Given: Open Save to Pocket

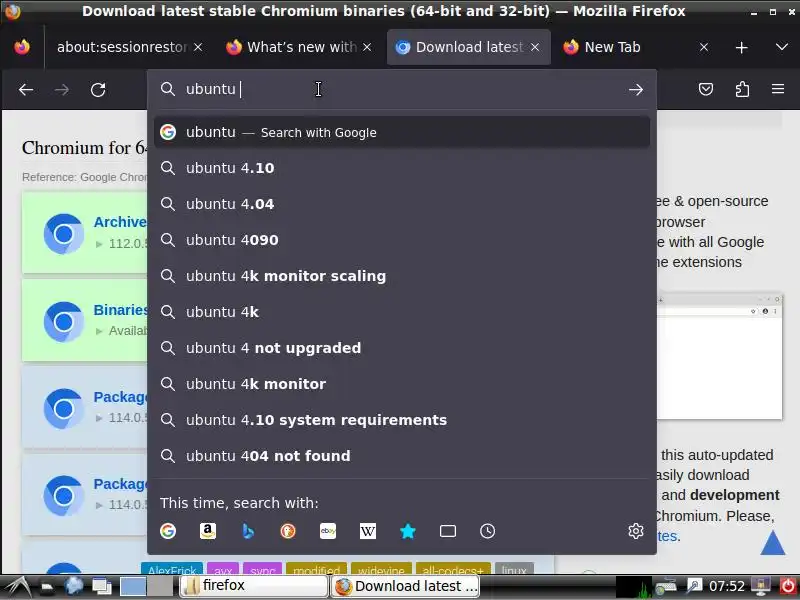Looking at the screenshot, I should point(706,90).
